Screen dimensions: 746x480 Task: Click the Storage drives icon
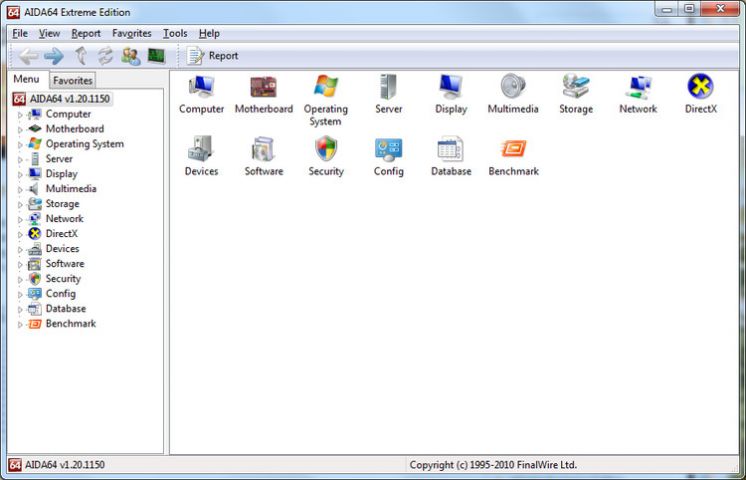pos(576,88)
